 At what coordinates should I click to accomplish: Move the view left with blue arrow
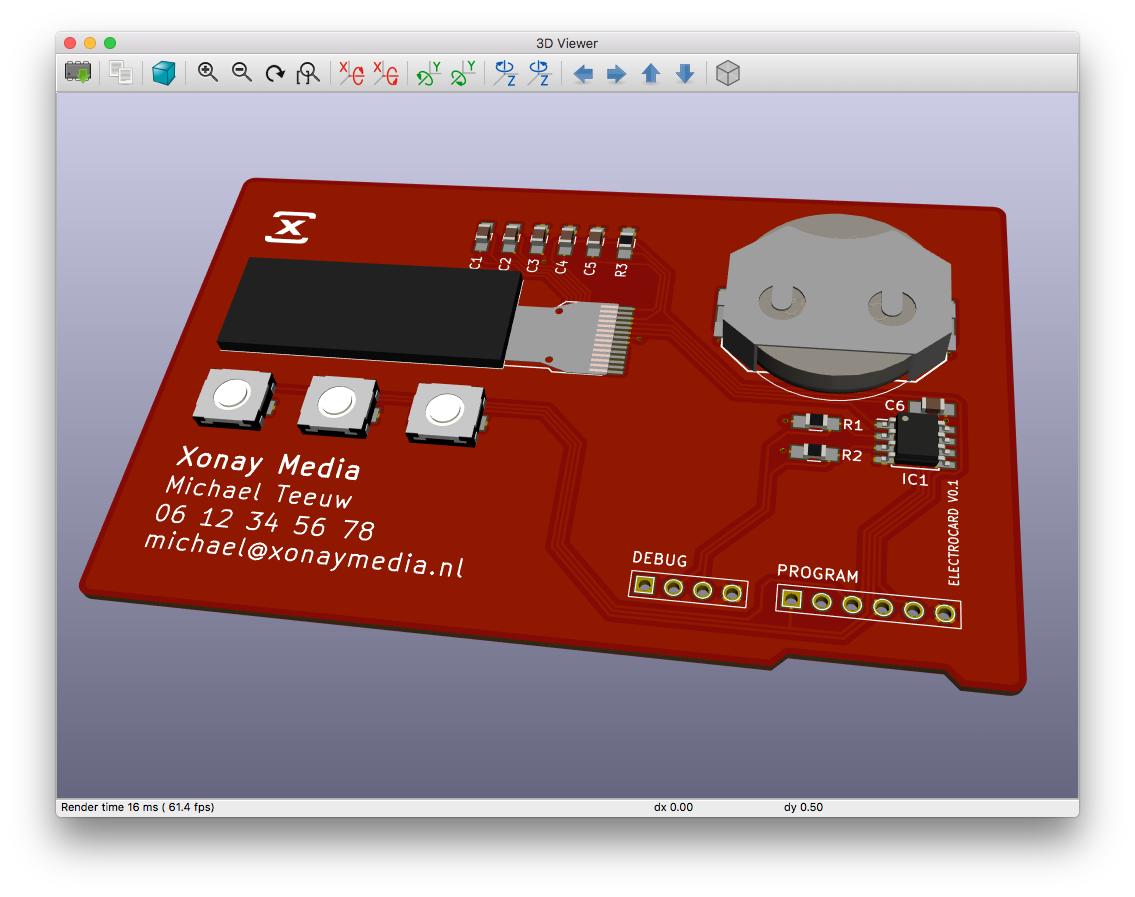tap(583, 74)
